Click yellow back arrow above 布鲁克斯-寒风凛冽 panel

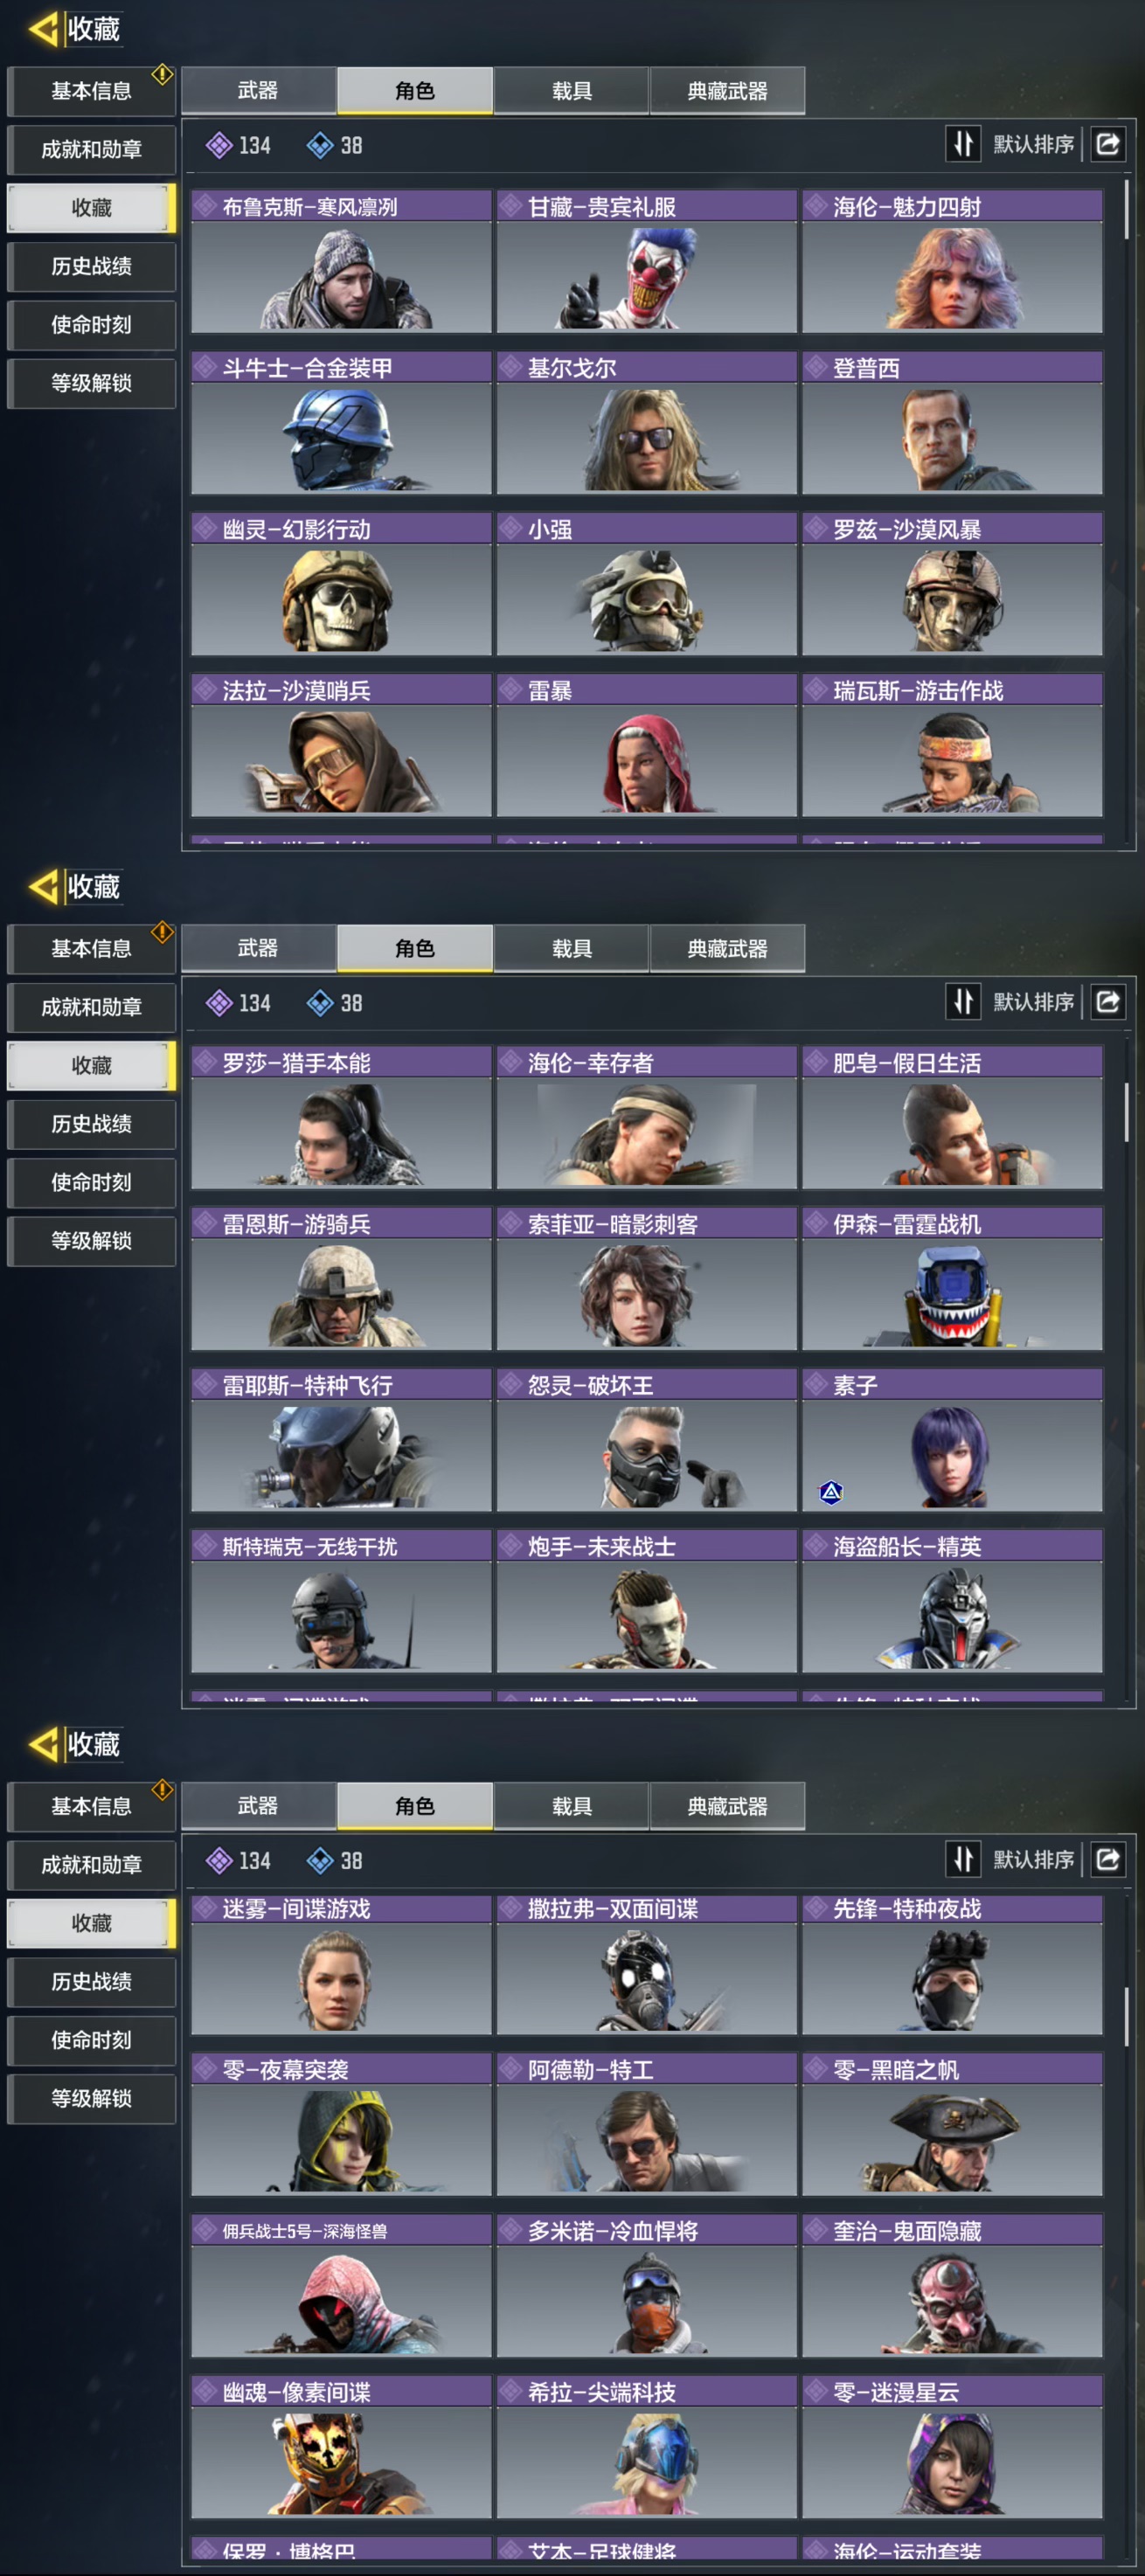tap(44, 29)
